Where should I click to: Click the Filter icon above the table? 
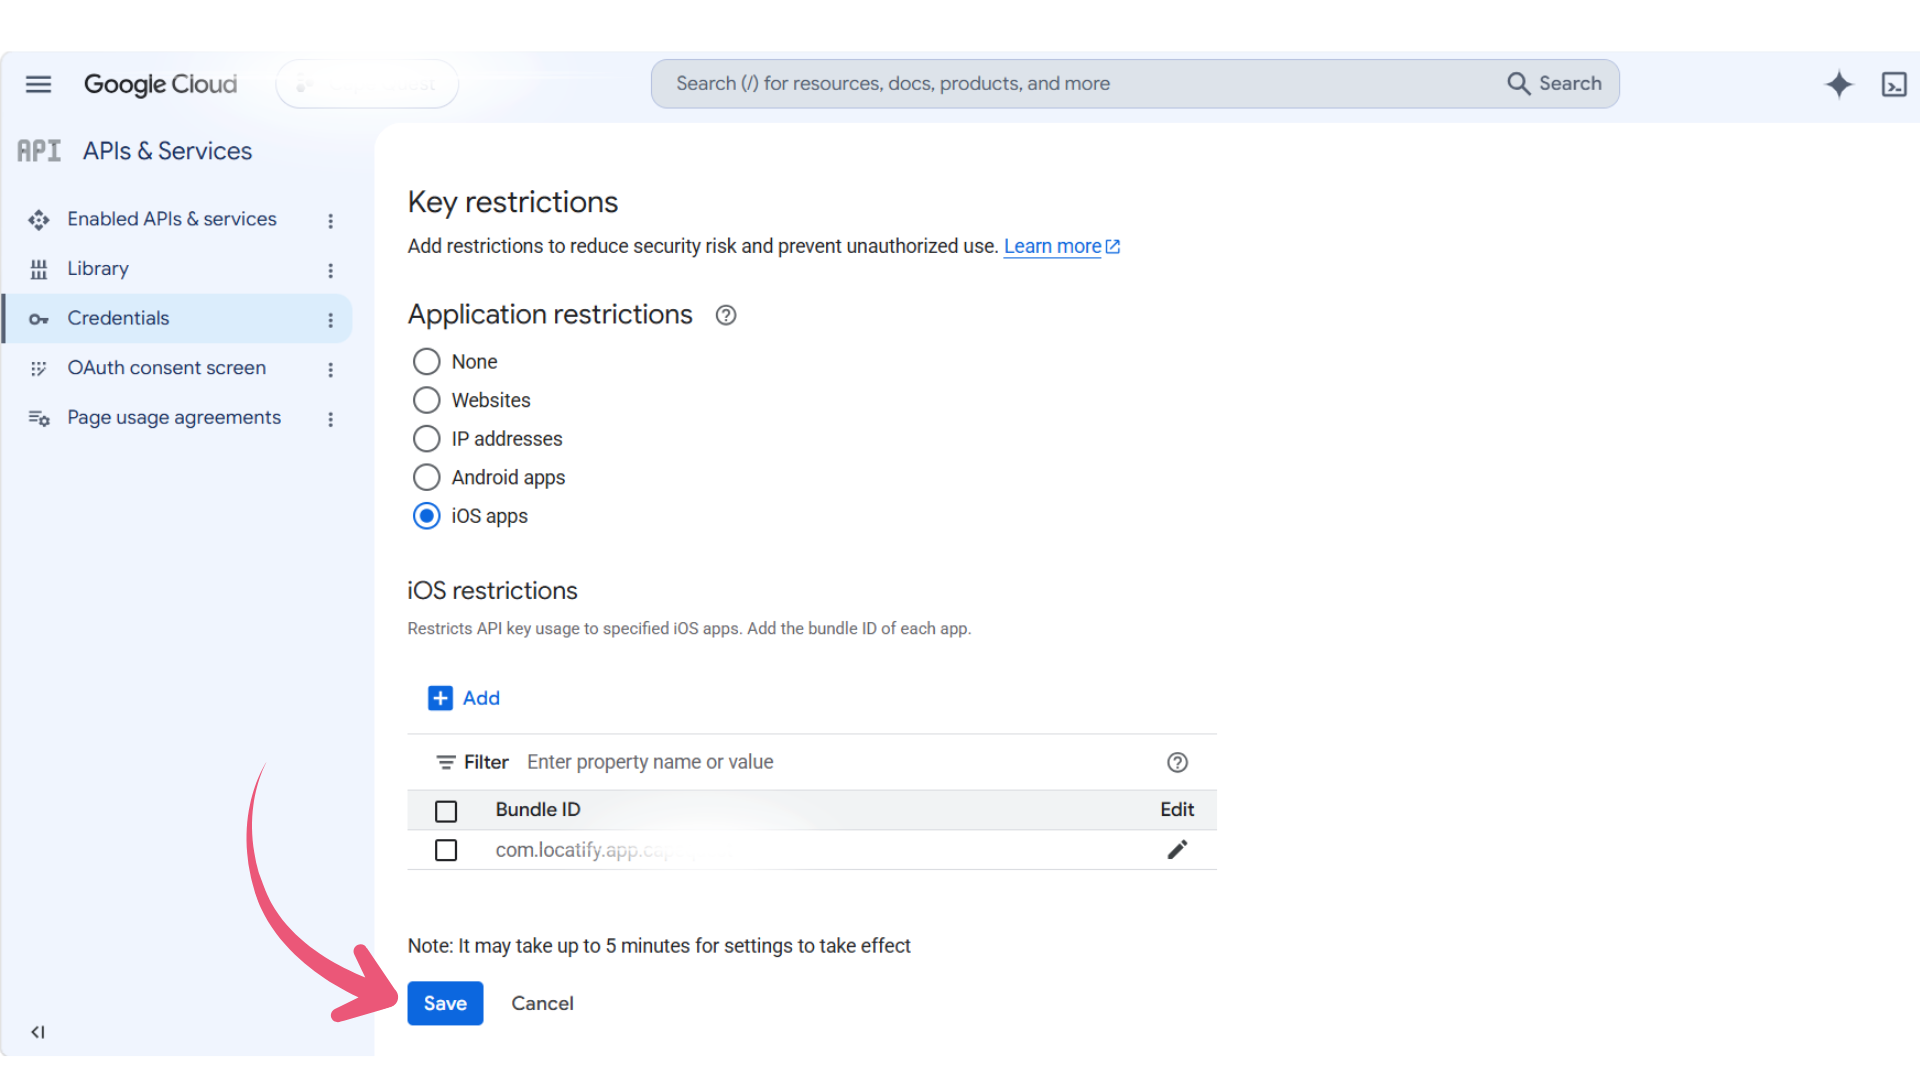pos(446,763)
